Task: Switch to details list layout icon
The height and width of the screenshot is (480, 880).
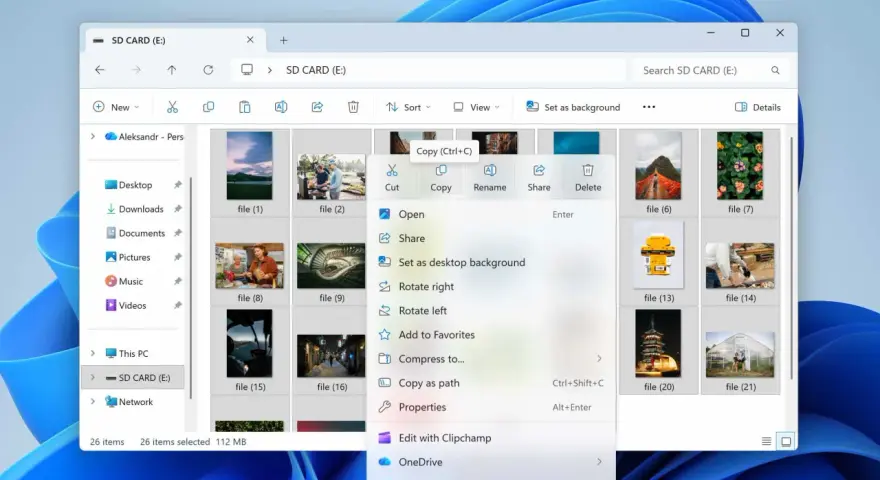Action: pos(766,441)
